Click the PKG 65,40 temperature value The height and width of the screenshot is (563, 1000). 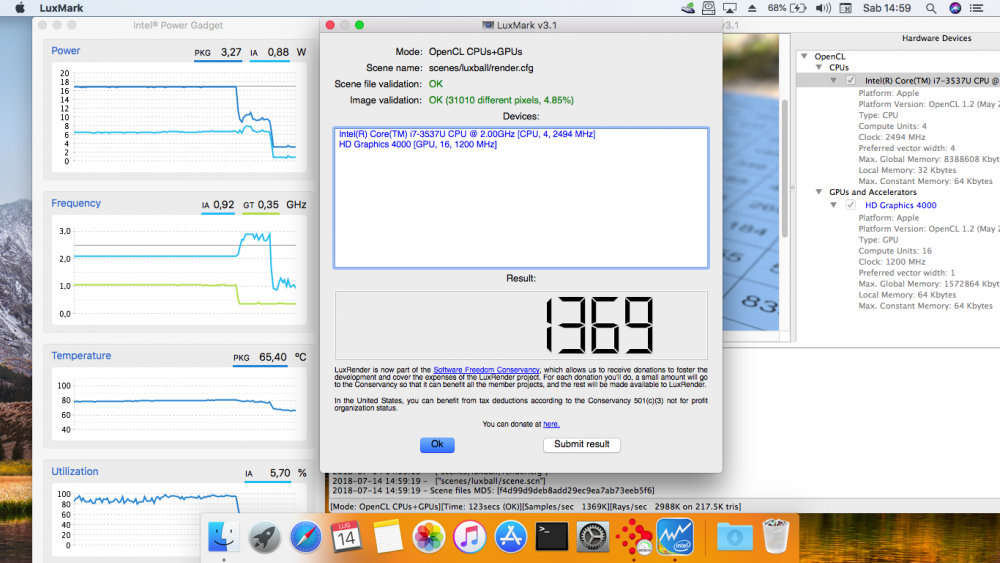[260, 357]
